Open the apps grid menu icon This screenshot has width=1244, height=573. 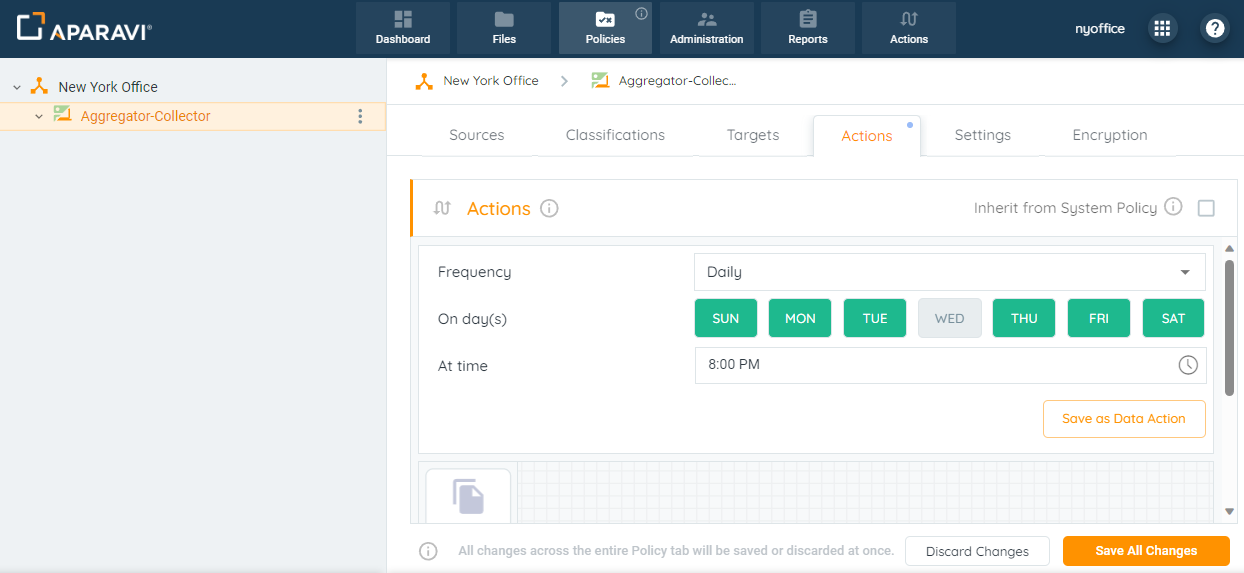[x=1162, y=28]
